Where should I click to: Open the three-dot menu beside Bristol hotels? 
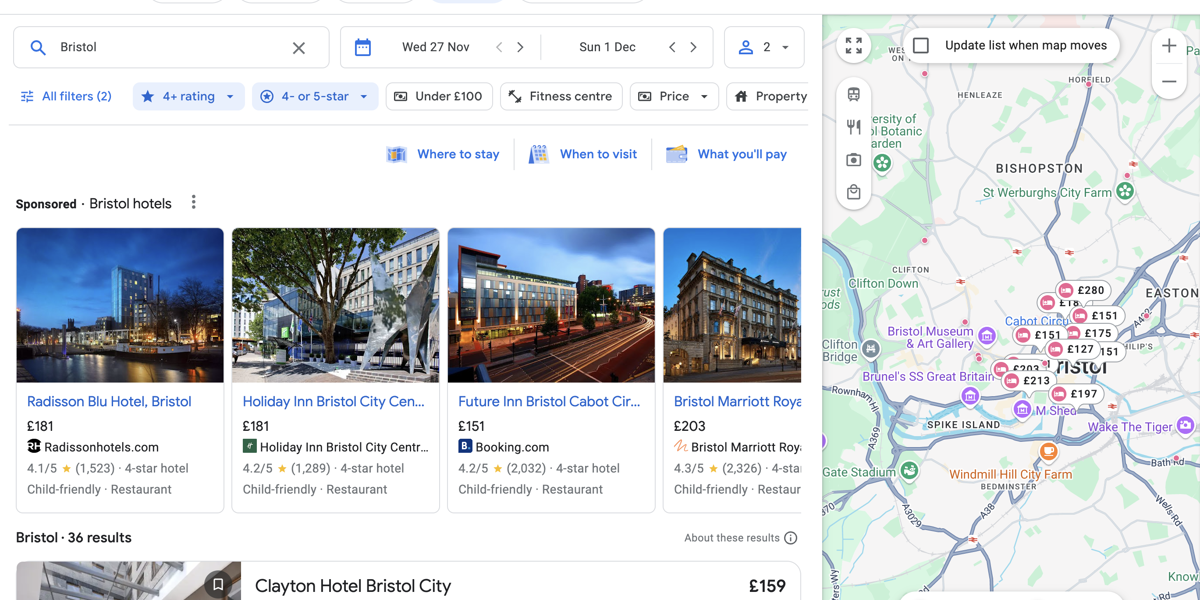coord(193,203)
